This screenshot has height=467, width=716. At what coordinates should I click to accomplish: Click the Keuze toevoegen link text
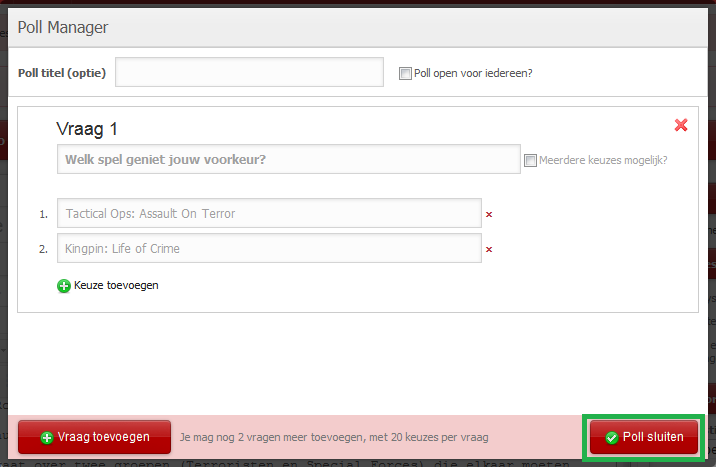(116, 285)
